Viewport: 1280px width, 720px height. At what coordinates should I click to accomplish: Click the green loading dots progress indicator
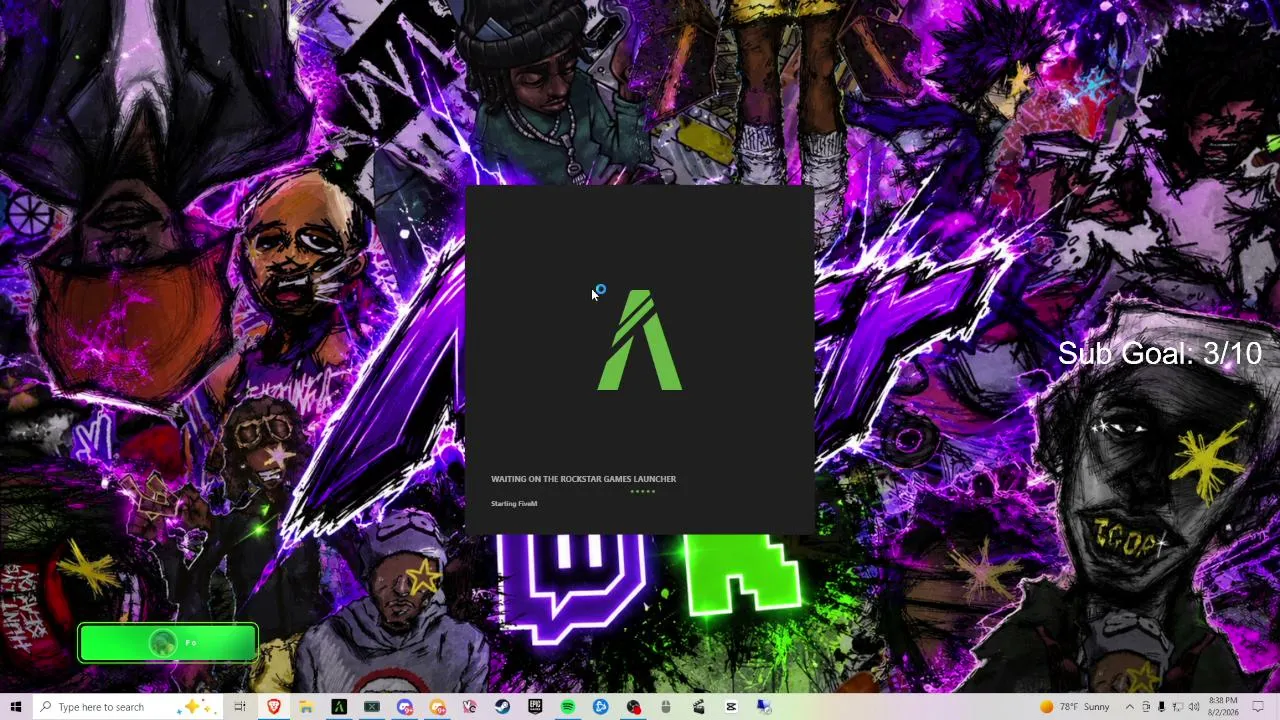coord(643,491)
